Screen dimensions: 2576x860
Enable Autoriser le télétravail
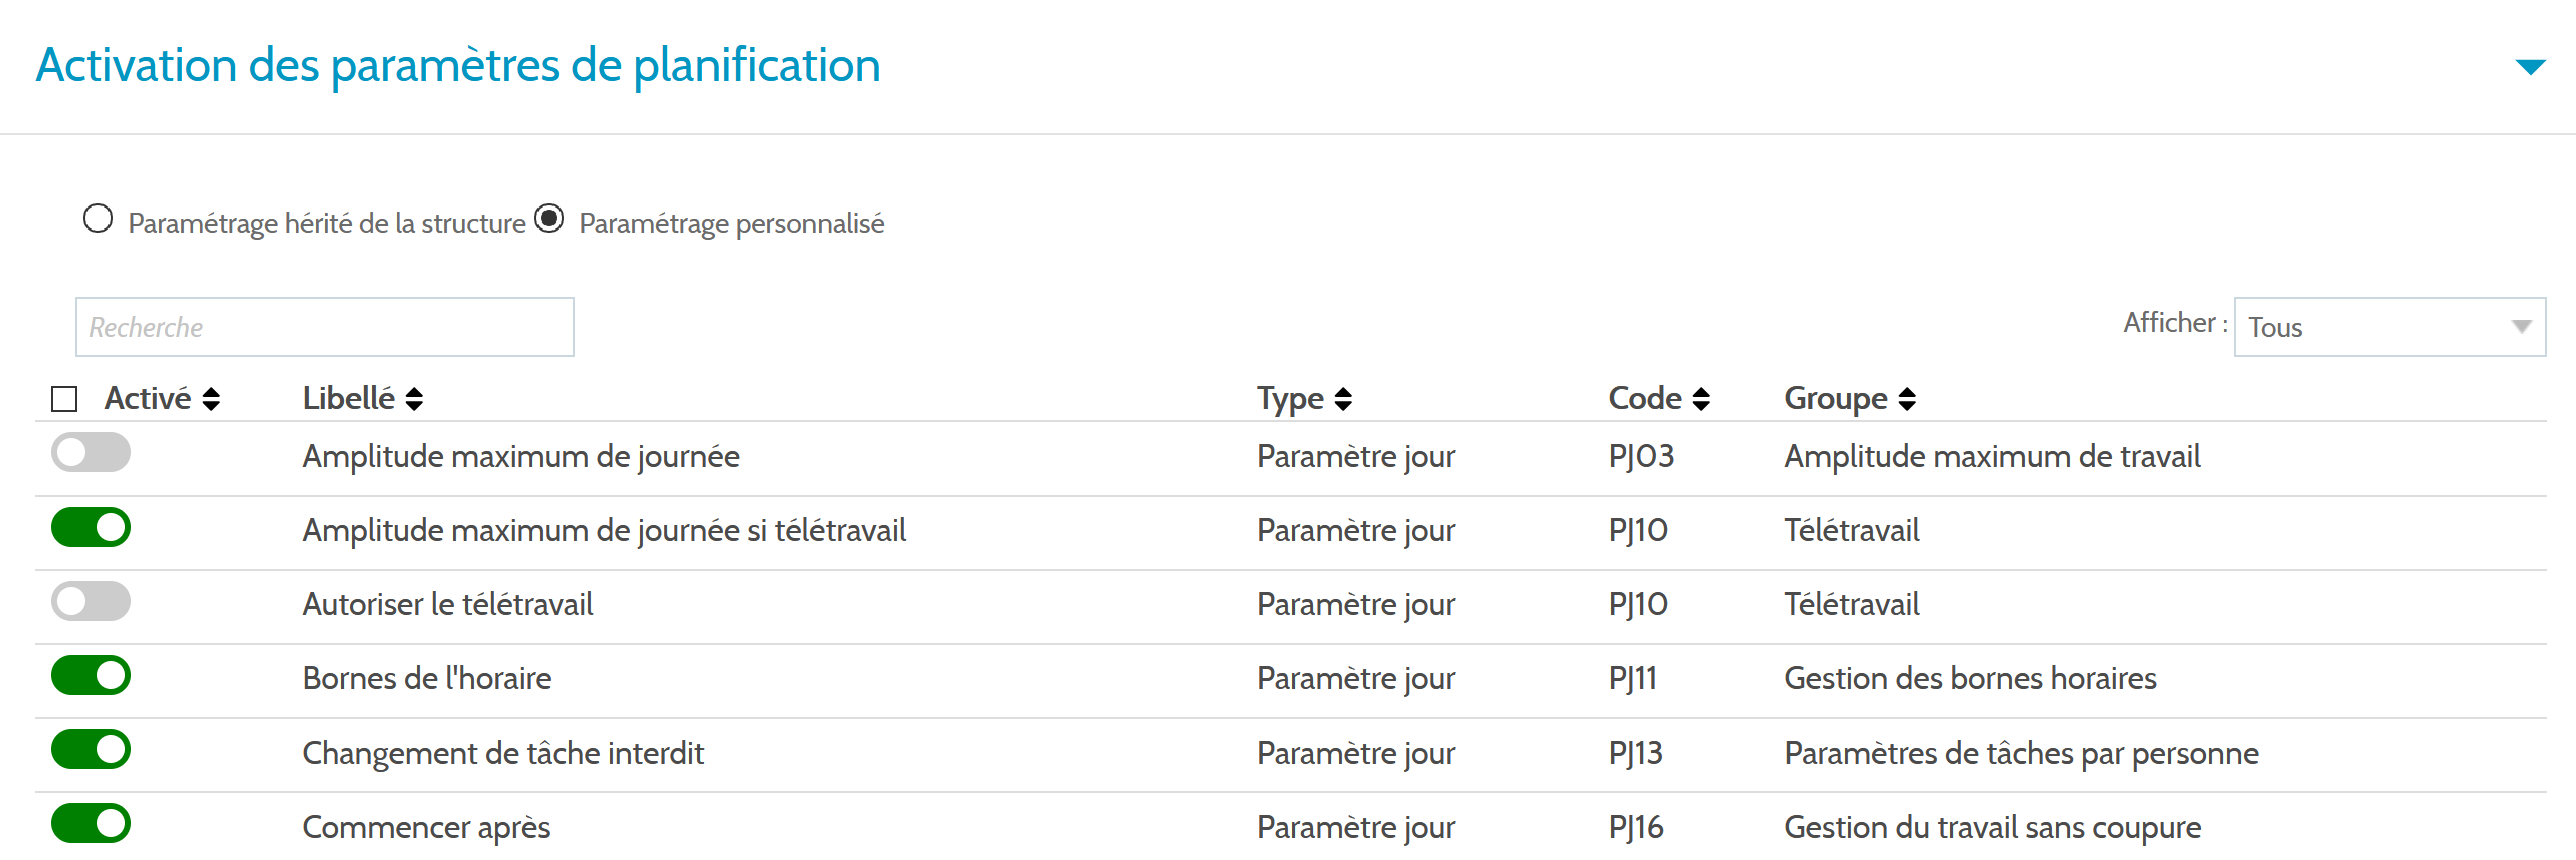(x=91, y=601)
